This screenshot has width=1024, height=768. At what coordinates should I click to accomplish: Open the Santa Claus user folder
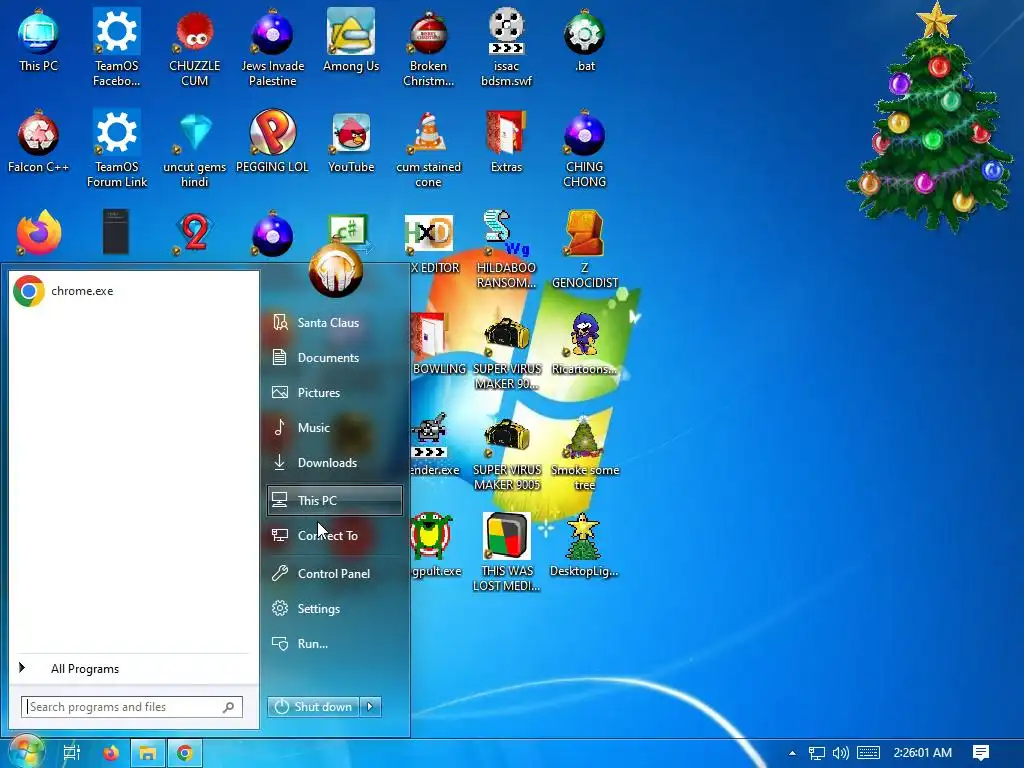[336, 323]
